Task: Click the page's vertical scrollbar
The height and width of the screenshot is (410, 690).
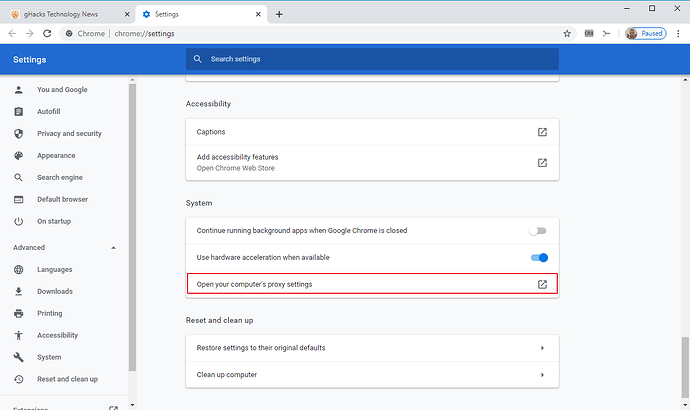Action: tap(685, 360)
